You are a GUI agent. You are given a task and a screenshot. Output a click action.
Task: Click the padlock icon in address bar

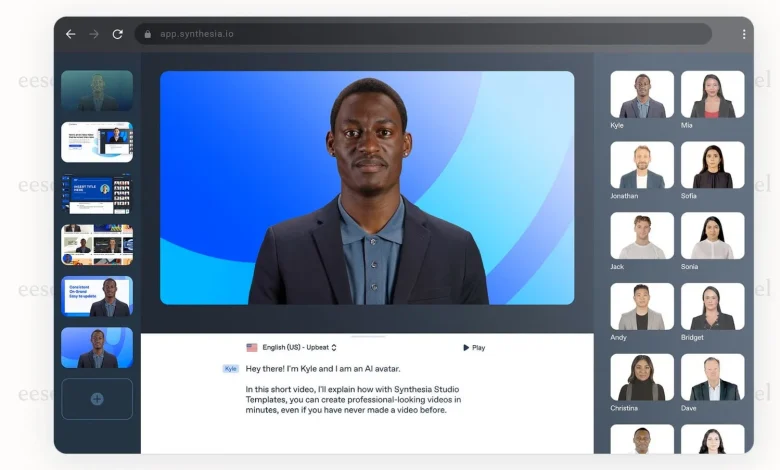[148, 34]
